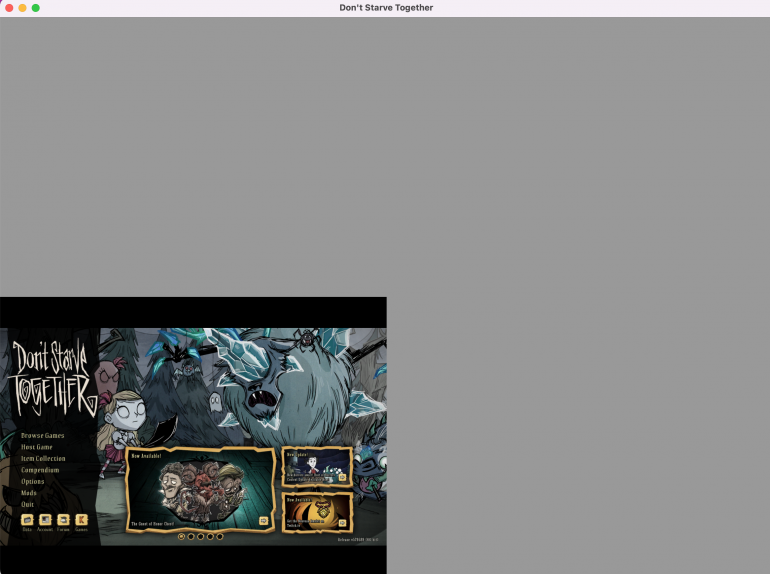Click arrow icon on the New Update card
770x574 pixels.
click(342, 477)
